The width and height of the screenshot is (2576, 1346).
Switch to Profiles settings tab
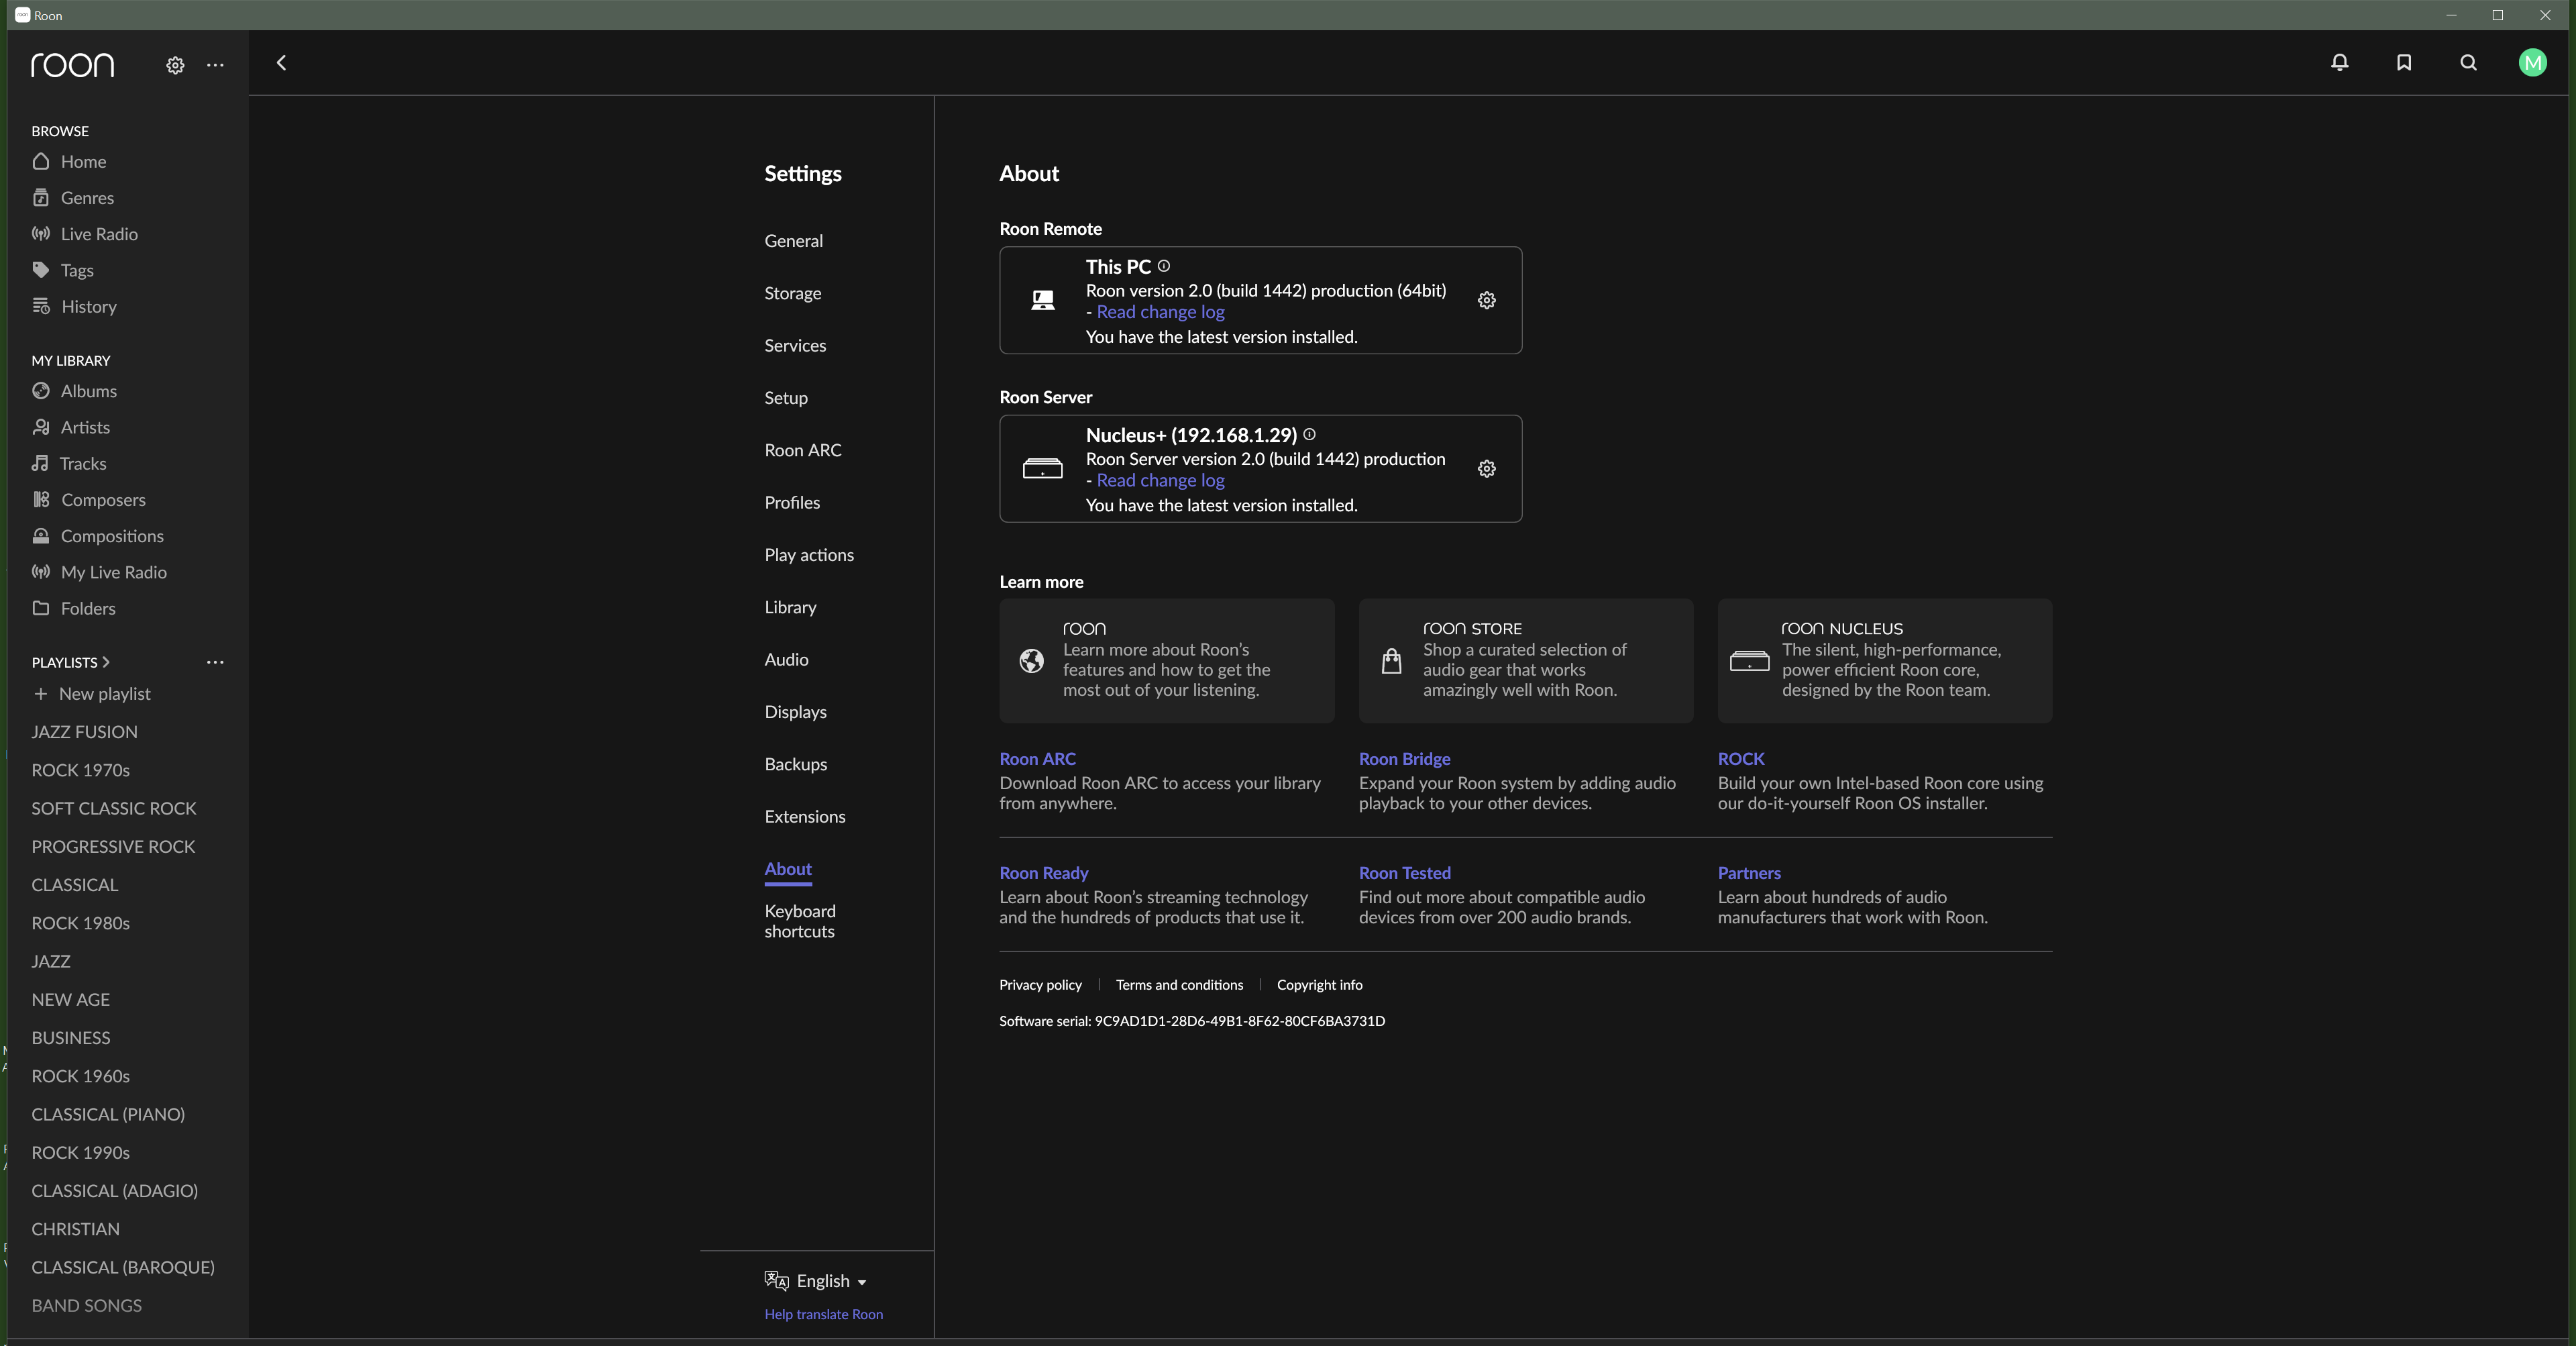click(x=791, y=502)
